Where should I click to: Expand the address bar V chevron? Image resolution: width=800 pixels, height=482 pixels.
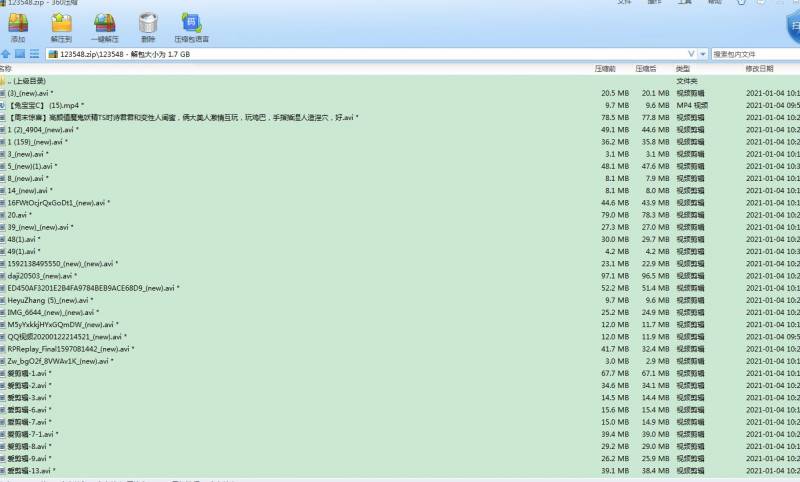690,53
